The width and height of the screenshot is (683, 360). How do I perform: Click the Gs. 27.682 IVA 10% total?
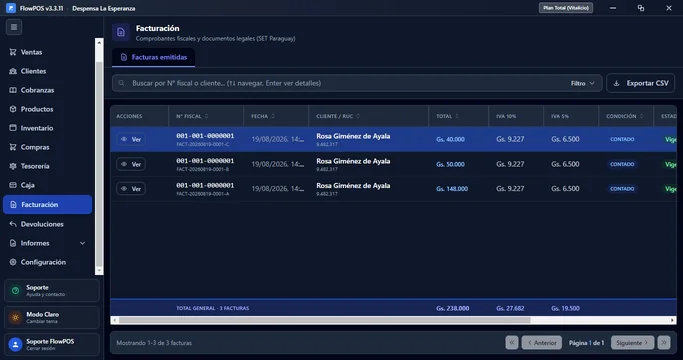[x=510, y=308]
